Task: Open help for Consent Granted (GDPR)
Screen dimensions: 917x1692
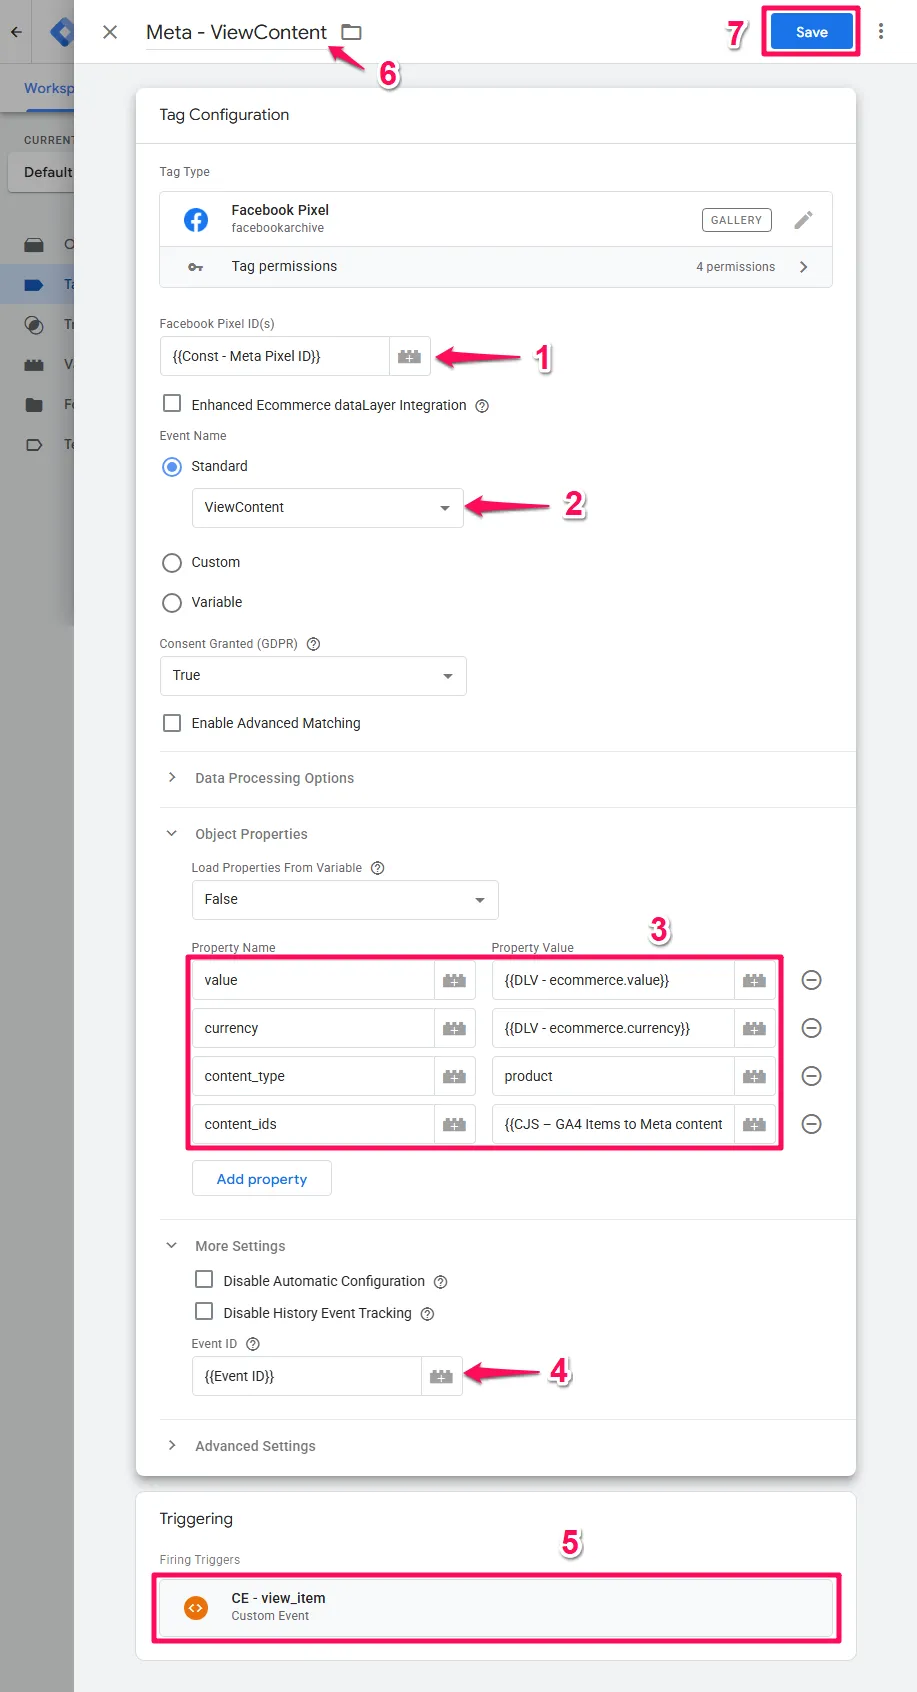Action: pos(313,644)
